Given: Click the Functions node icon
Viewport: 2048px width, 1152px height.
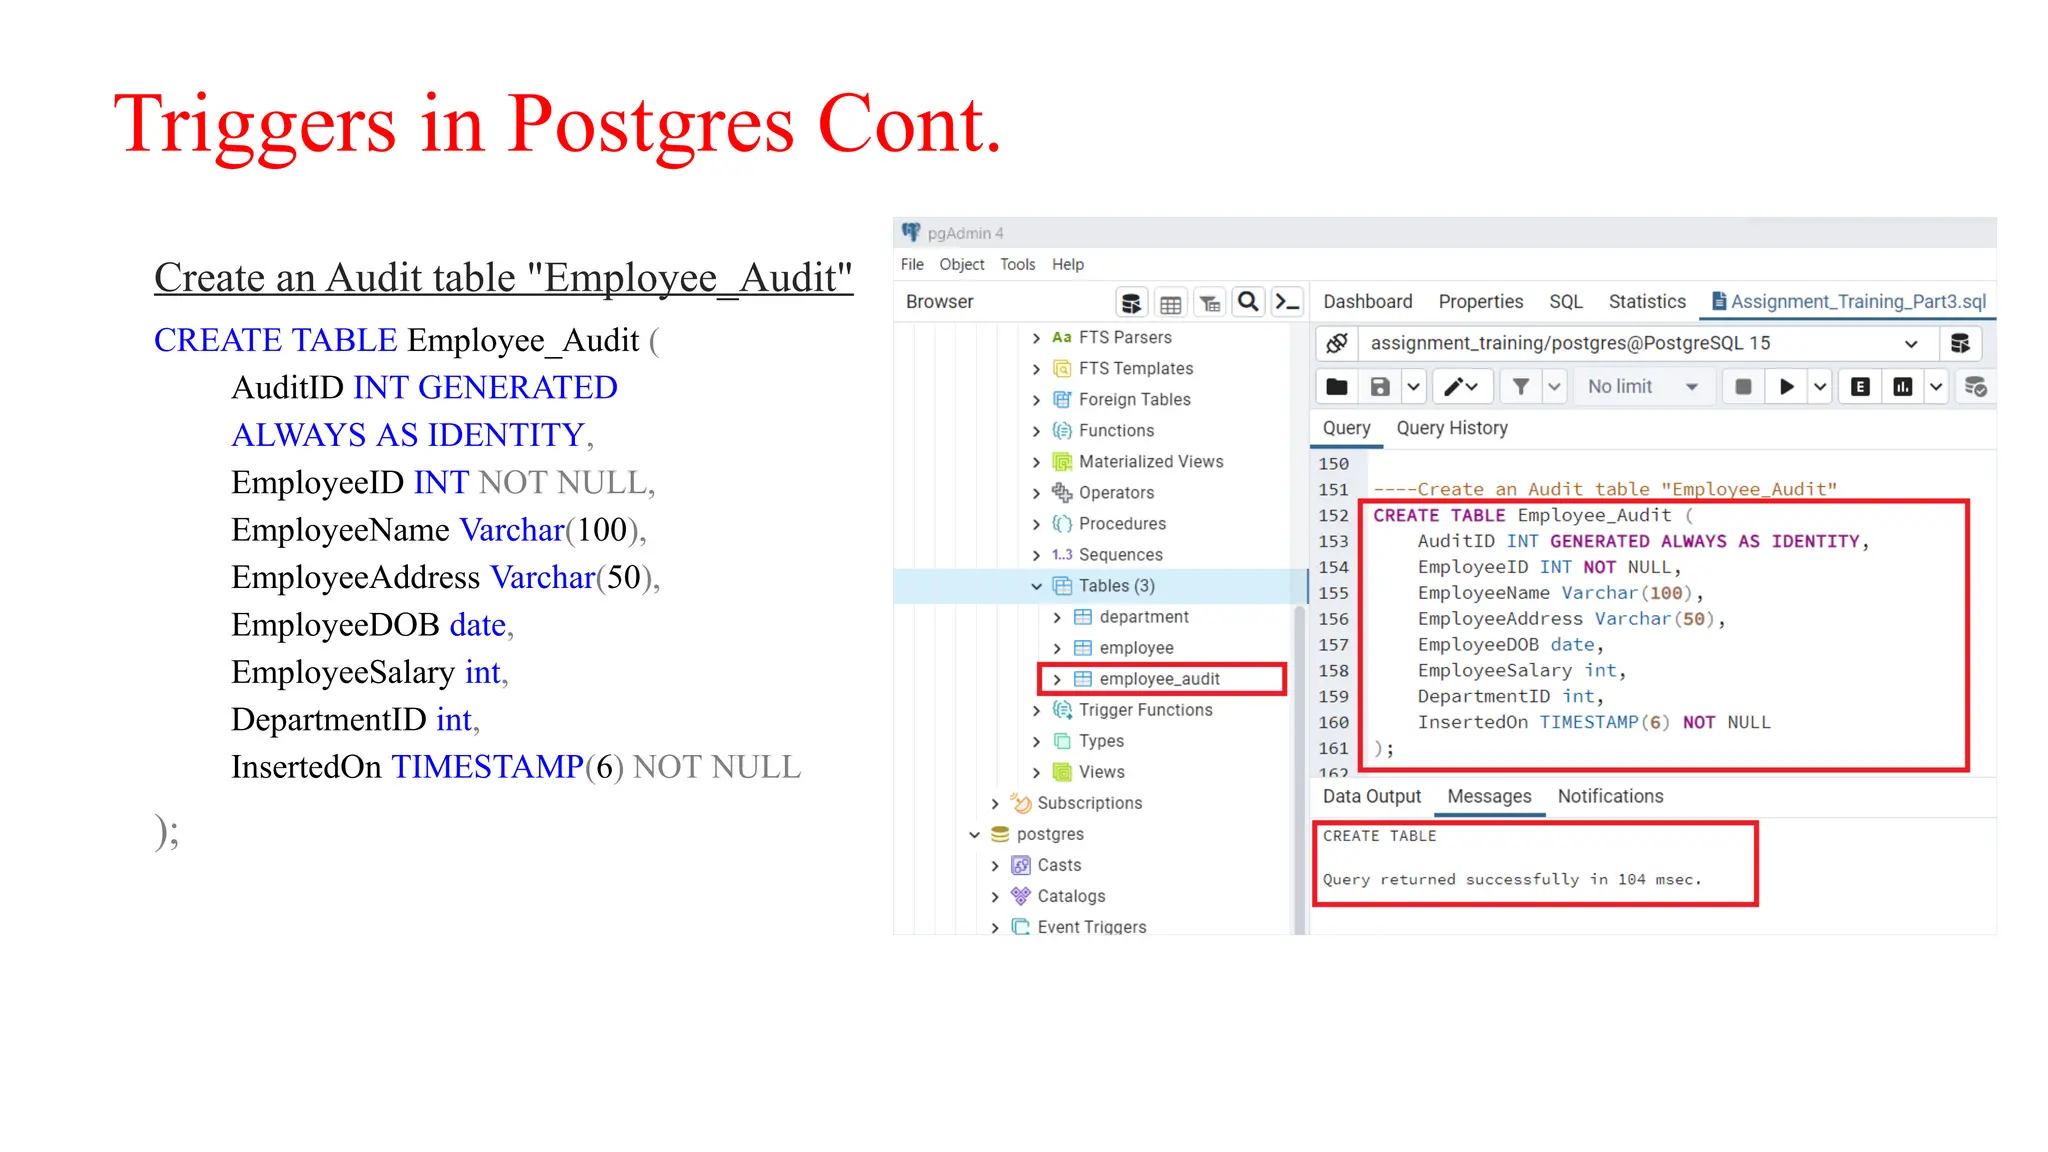Looking at the screenshot, I should coord(1062,430).
